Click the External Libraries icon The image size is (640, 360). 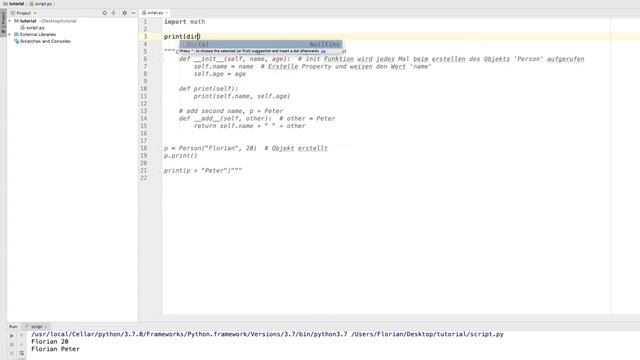[x=17, y=35]
